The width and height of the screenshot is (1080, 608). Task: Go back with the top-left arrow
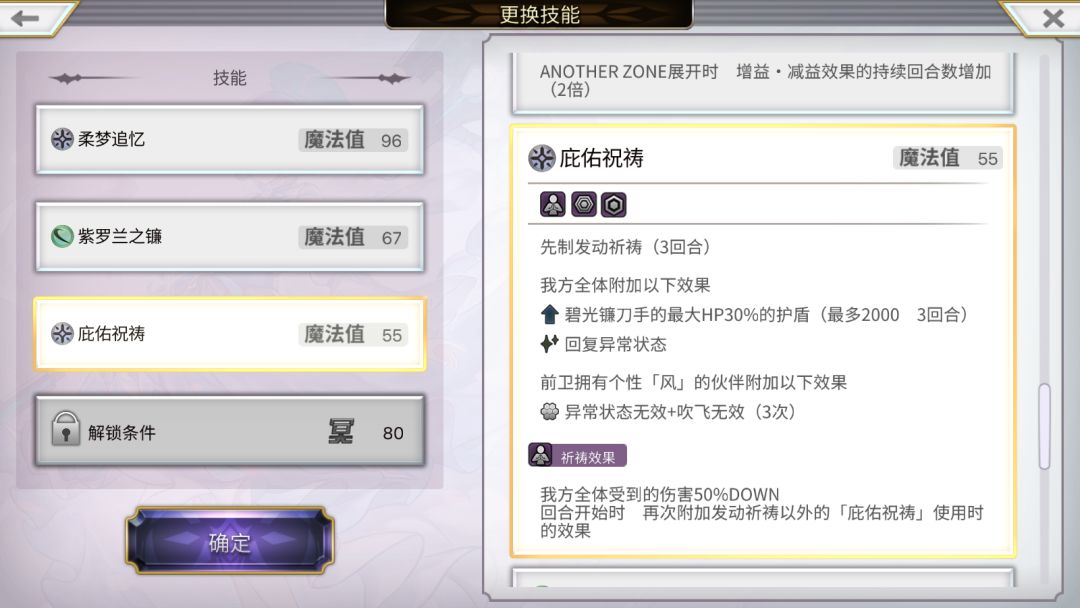pyautogui.click(x=26, y=18)
